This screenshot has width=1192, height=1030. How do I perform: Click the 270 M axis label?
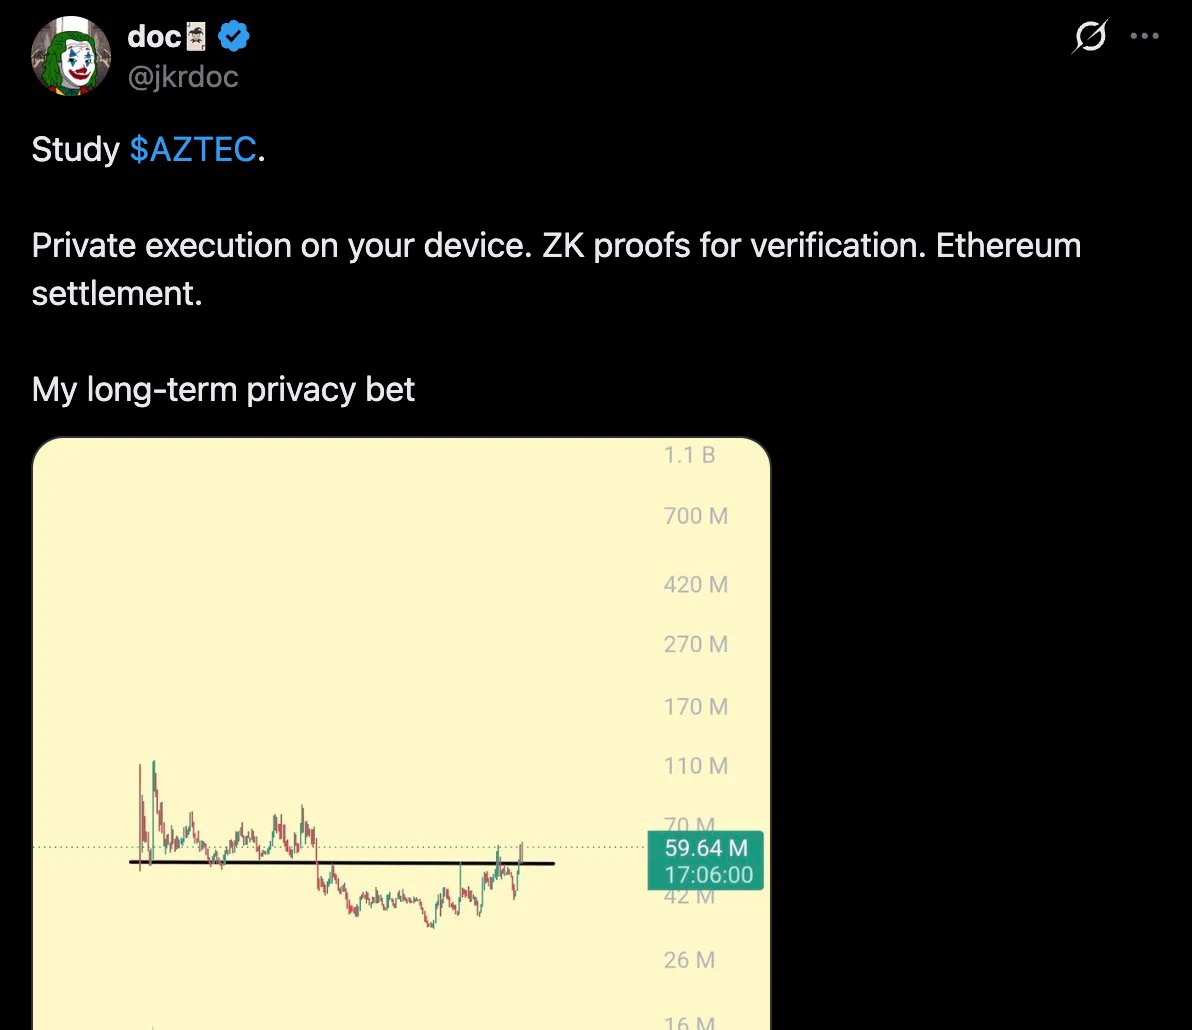(x=696, y=644)
